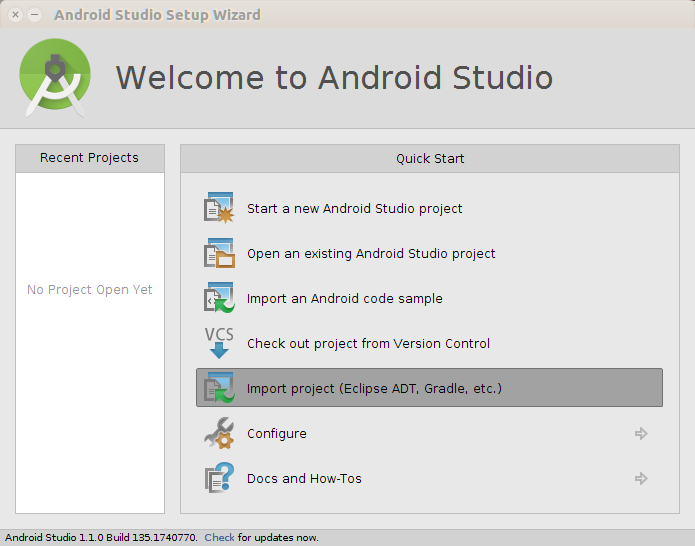
Task: Click the Configure wrench and gear icon
Action: pos(219,433)
